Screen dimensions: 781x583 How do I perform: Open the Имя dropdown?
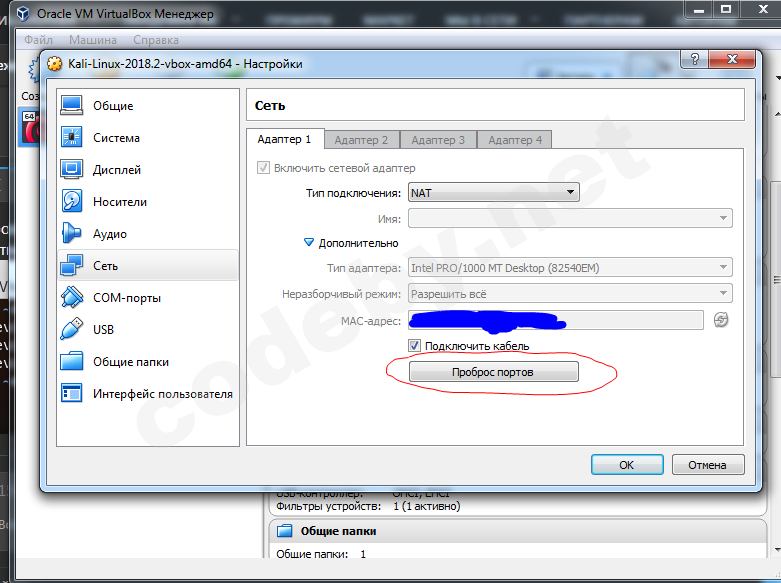[x=570, y=218]
